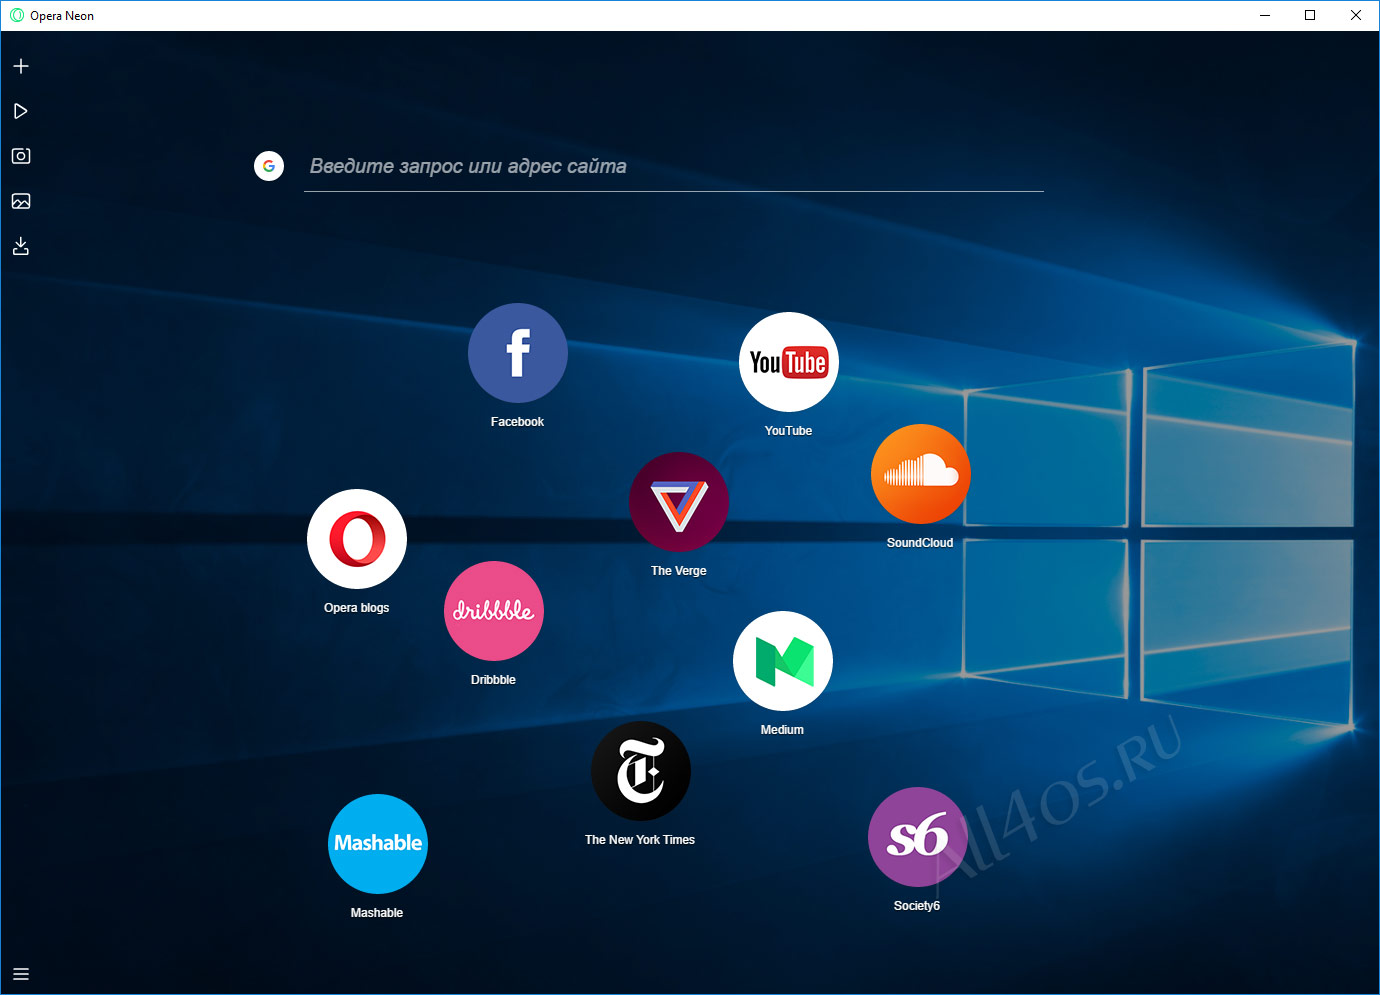Open the Medium speed dial bubble
This screenshot has width=1380, height=995.
(783, 661)
